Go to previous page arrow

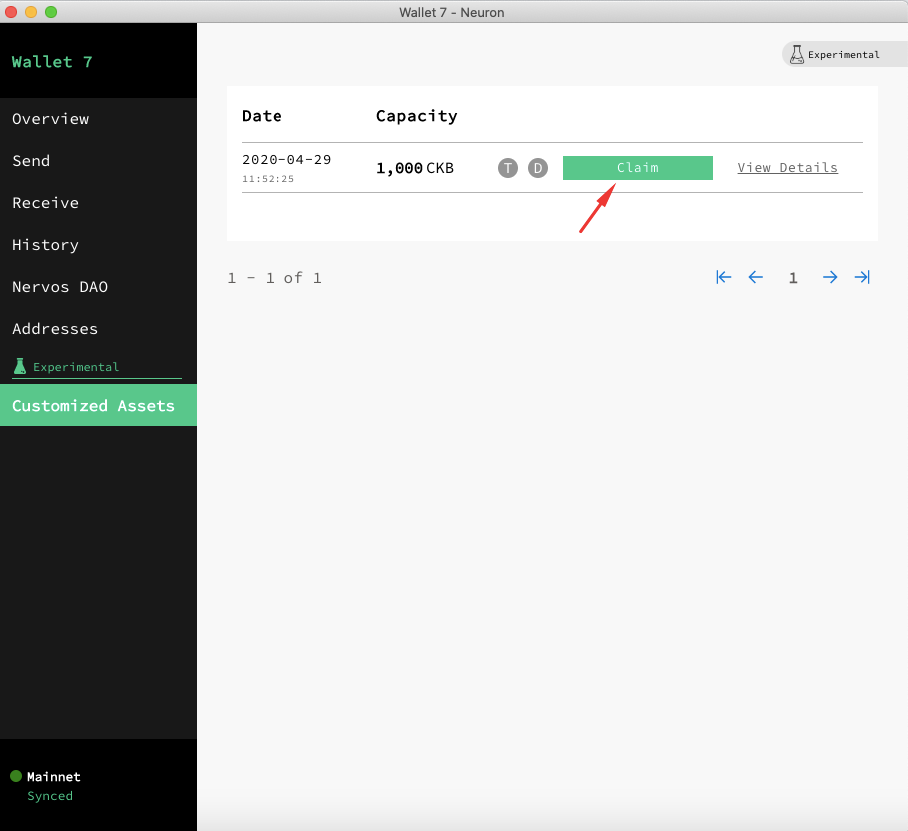tap(756, 278)
